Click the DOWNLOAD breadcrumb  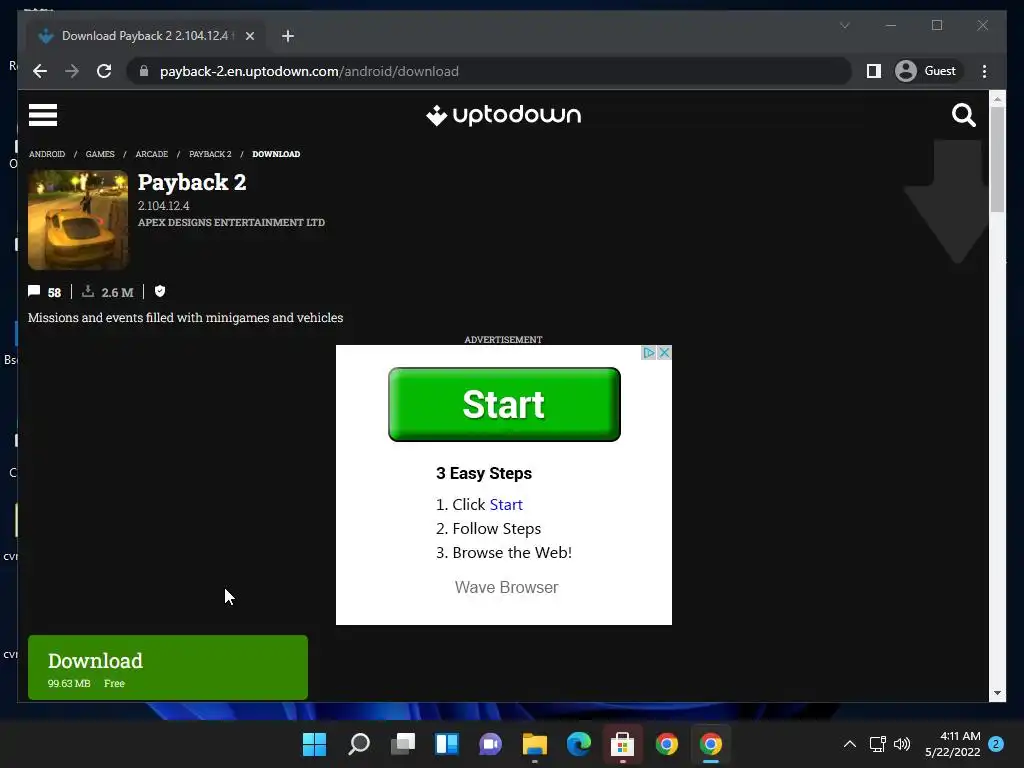pos(276,154)
